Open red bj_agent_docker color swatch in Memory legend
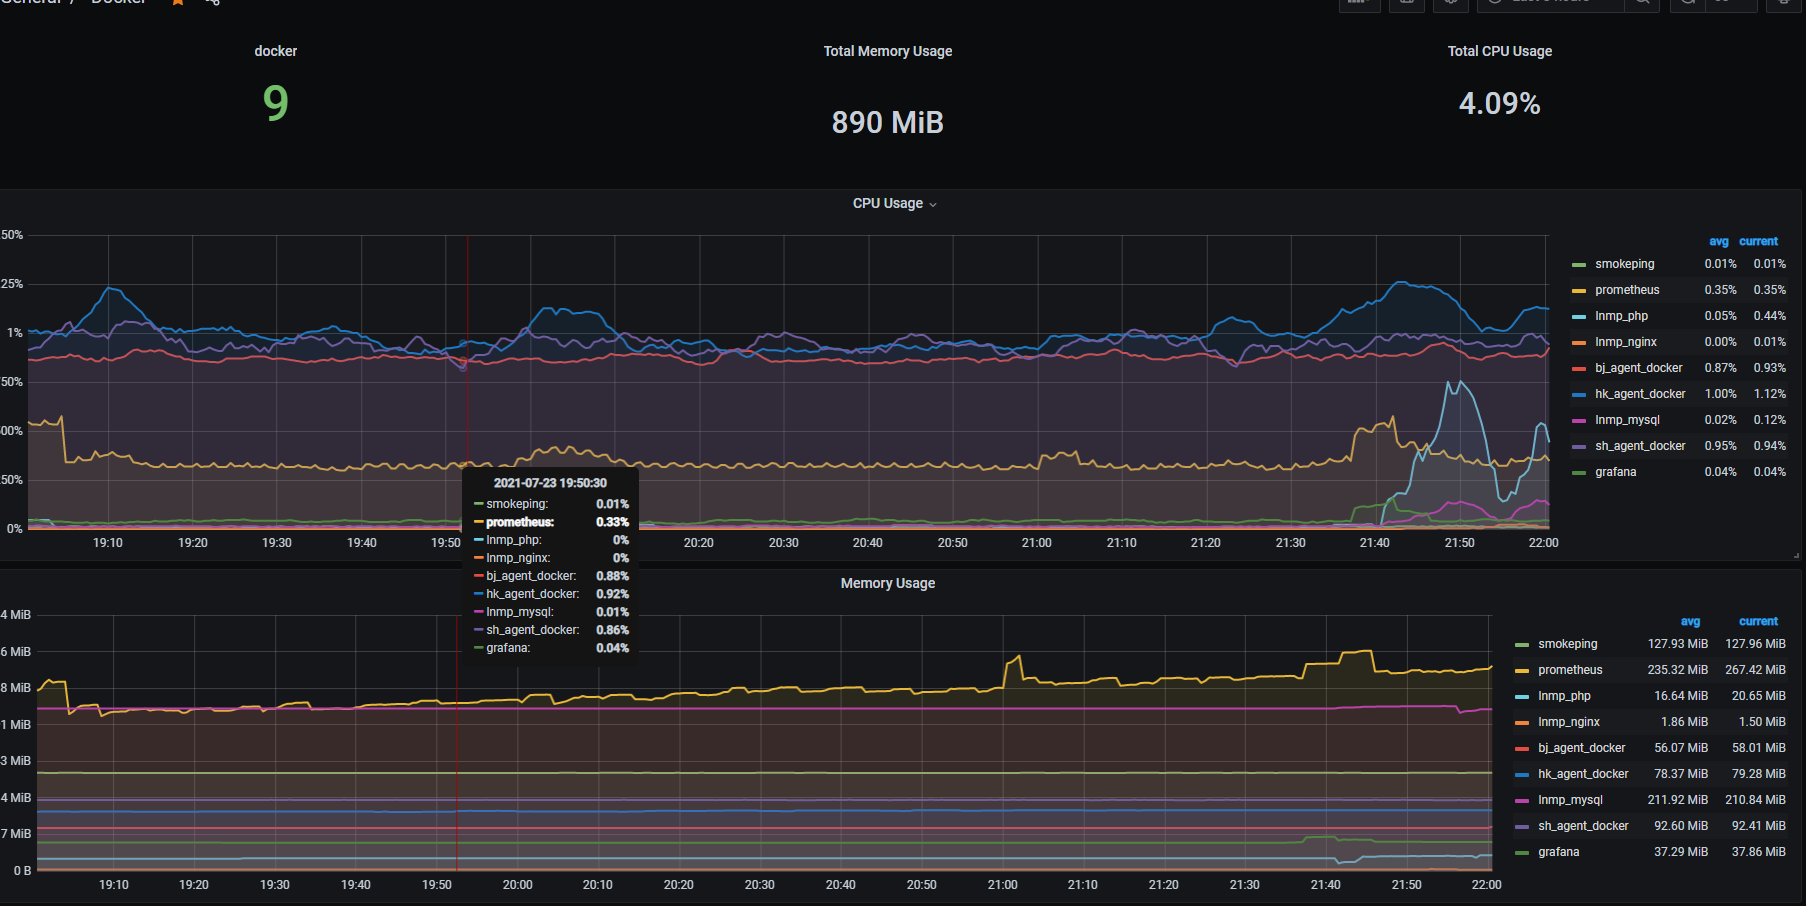The width and height of the screenshot is (1806, 906). (1521, 749)
